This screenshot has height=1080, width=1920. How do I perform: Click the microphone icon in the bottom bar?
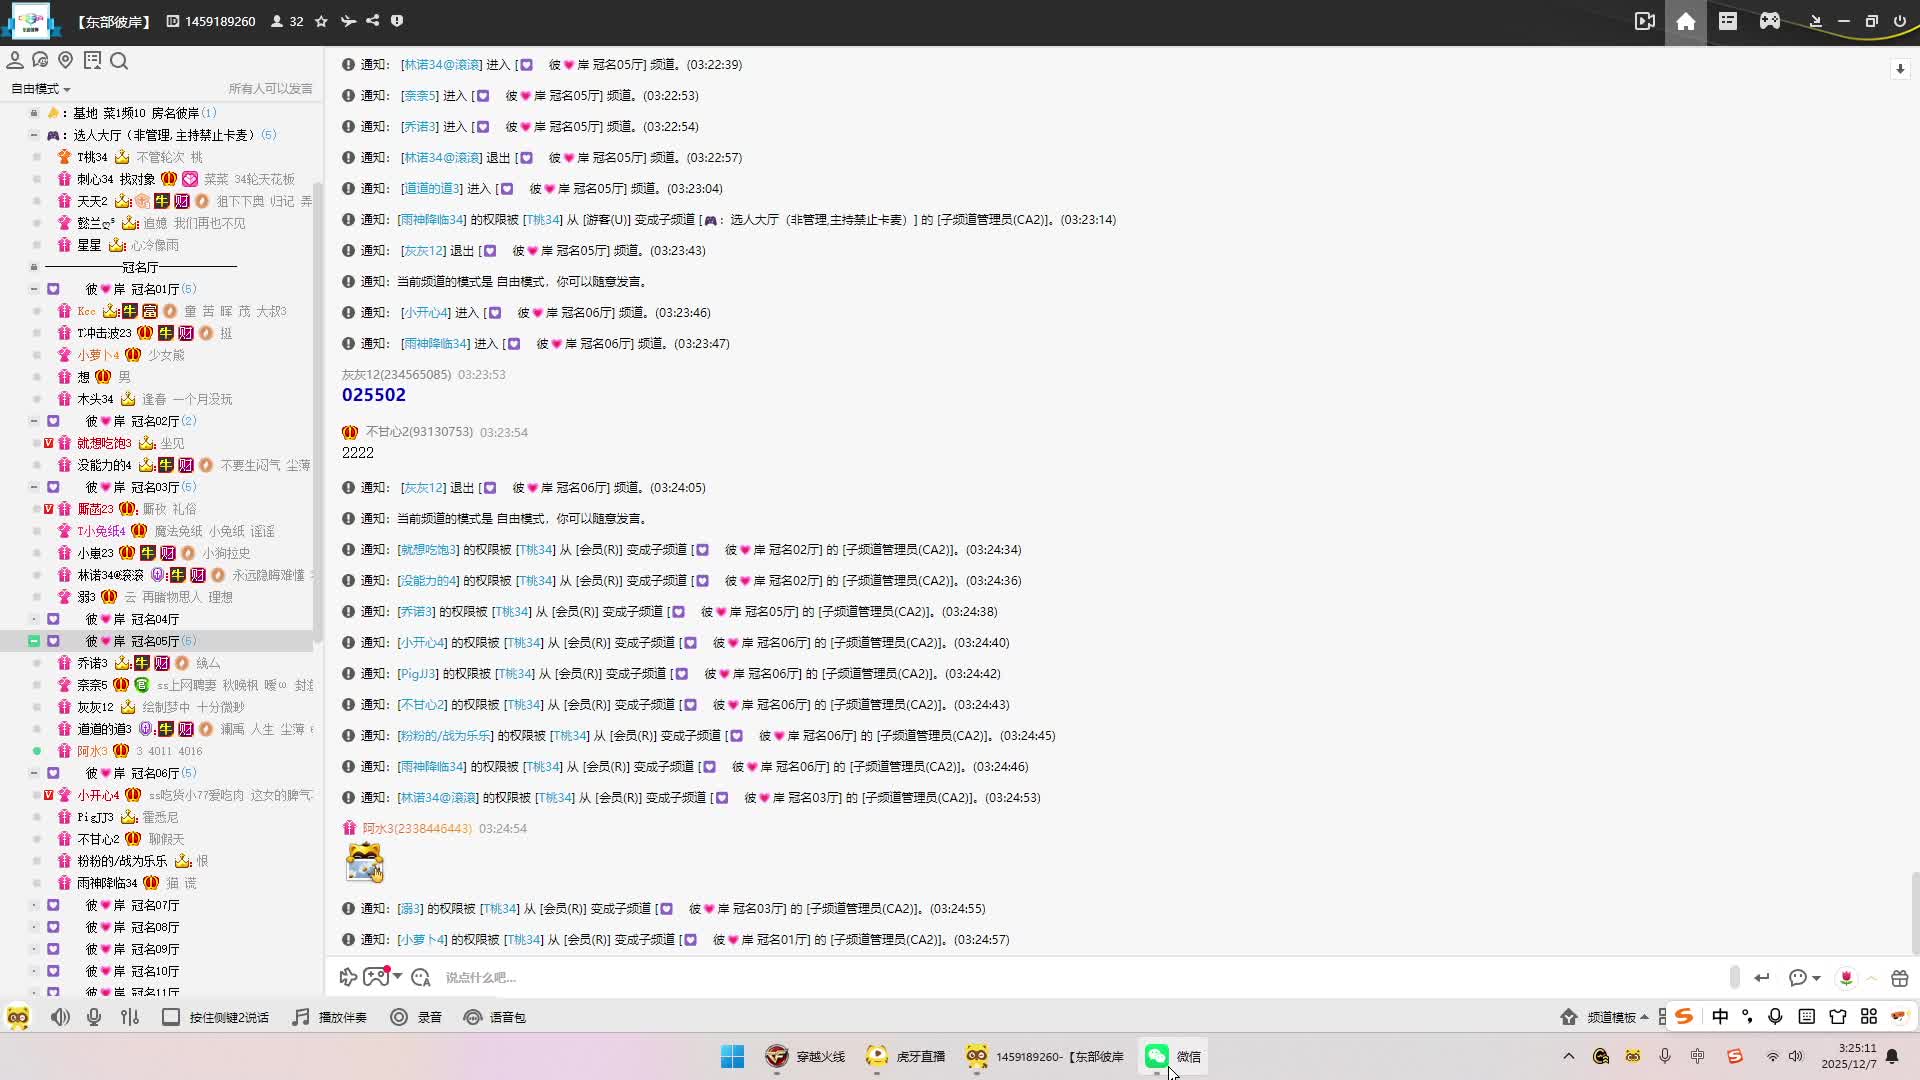point(94,1017)
